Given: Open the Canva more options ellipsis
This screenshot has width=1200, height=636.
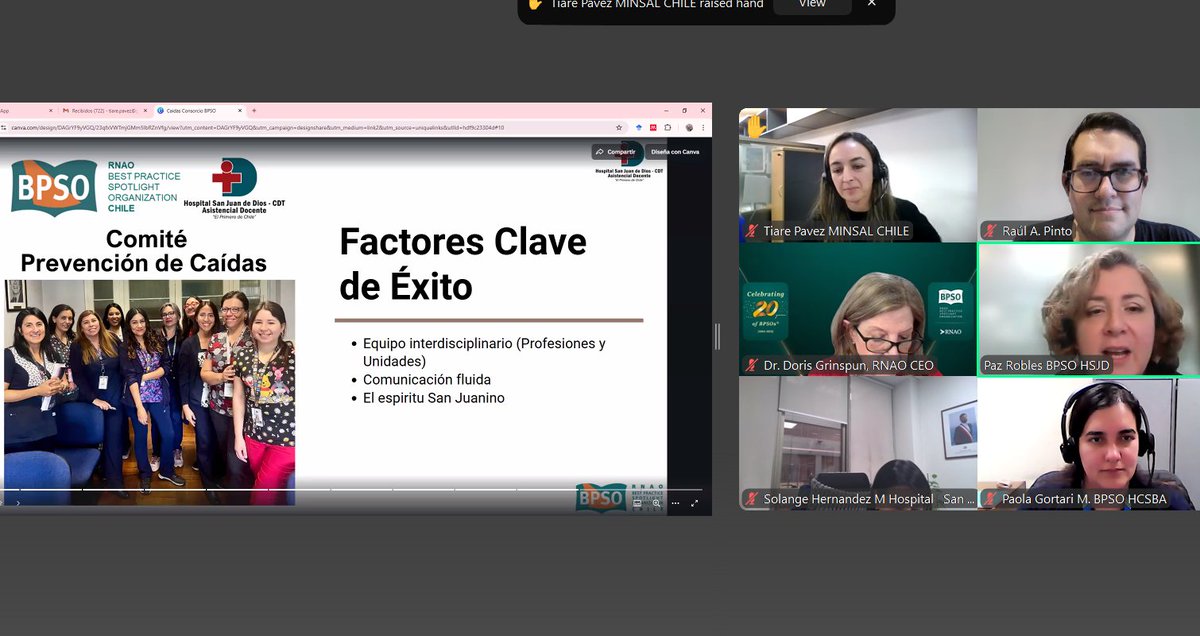Looking at the screenshot, I should (675, 503).
